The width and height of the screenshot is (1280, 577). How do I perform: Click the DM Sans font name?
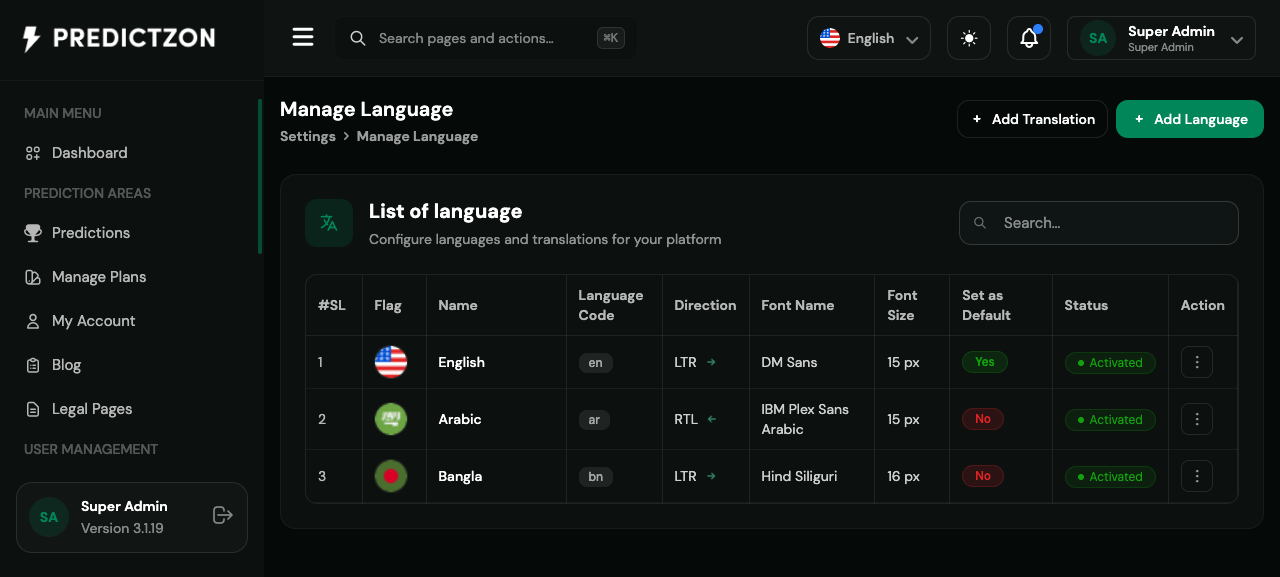coord(789,362)
